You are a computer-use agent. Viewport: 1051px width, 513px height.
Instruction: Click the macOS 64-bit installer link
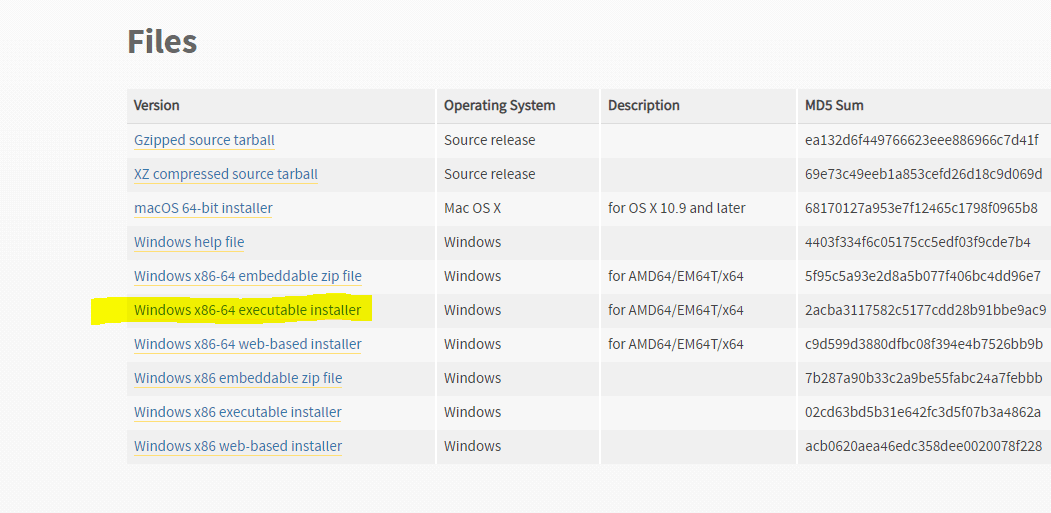[203, 208]
